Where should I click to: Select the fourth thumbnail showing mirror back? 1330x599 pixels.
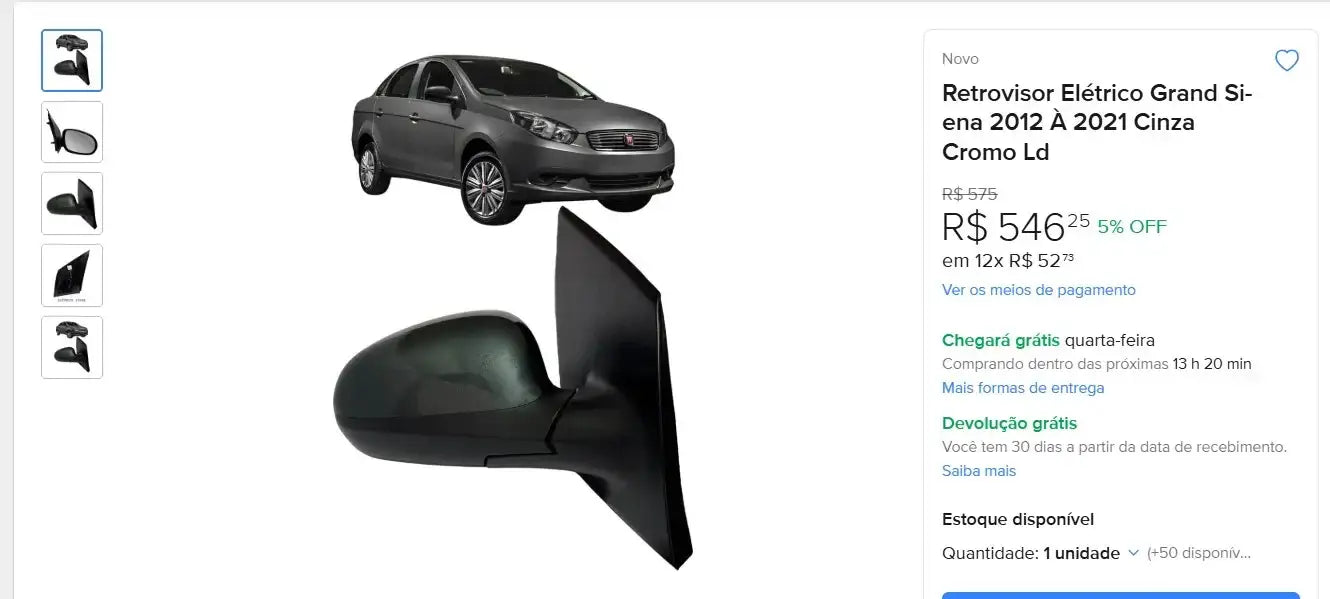coord(72,275)
